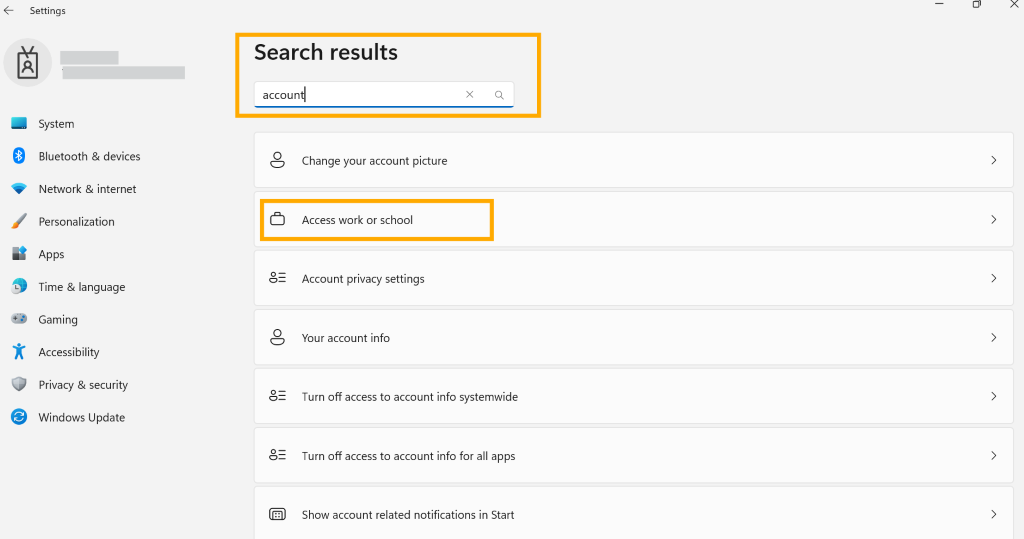Screen dimensions: 1024x539
Task: Open the Gaming settings category
Action: click(x=57, y=320)
